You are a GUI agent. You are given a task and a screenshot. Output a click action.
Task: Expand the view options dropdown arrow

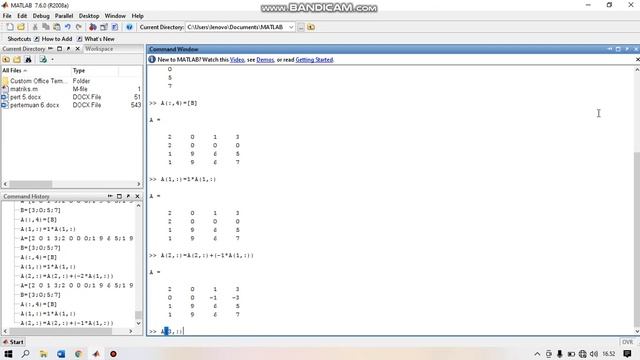(52, 60)
